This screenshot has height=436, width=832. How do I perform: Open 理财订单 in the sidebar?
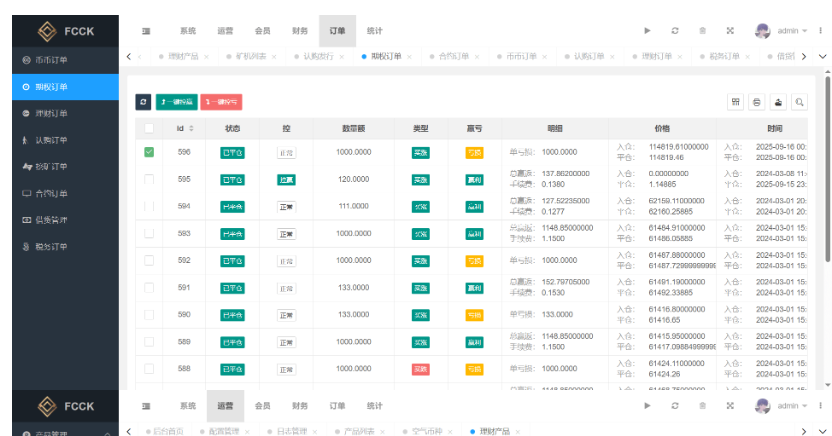[x=65, y=114]
